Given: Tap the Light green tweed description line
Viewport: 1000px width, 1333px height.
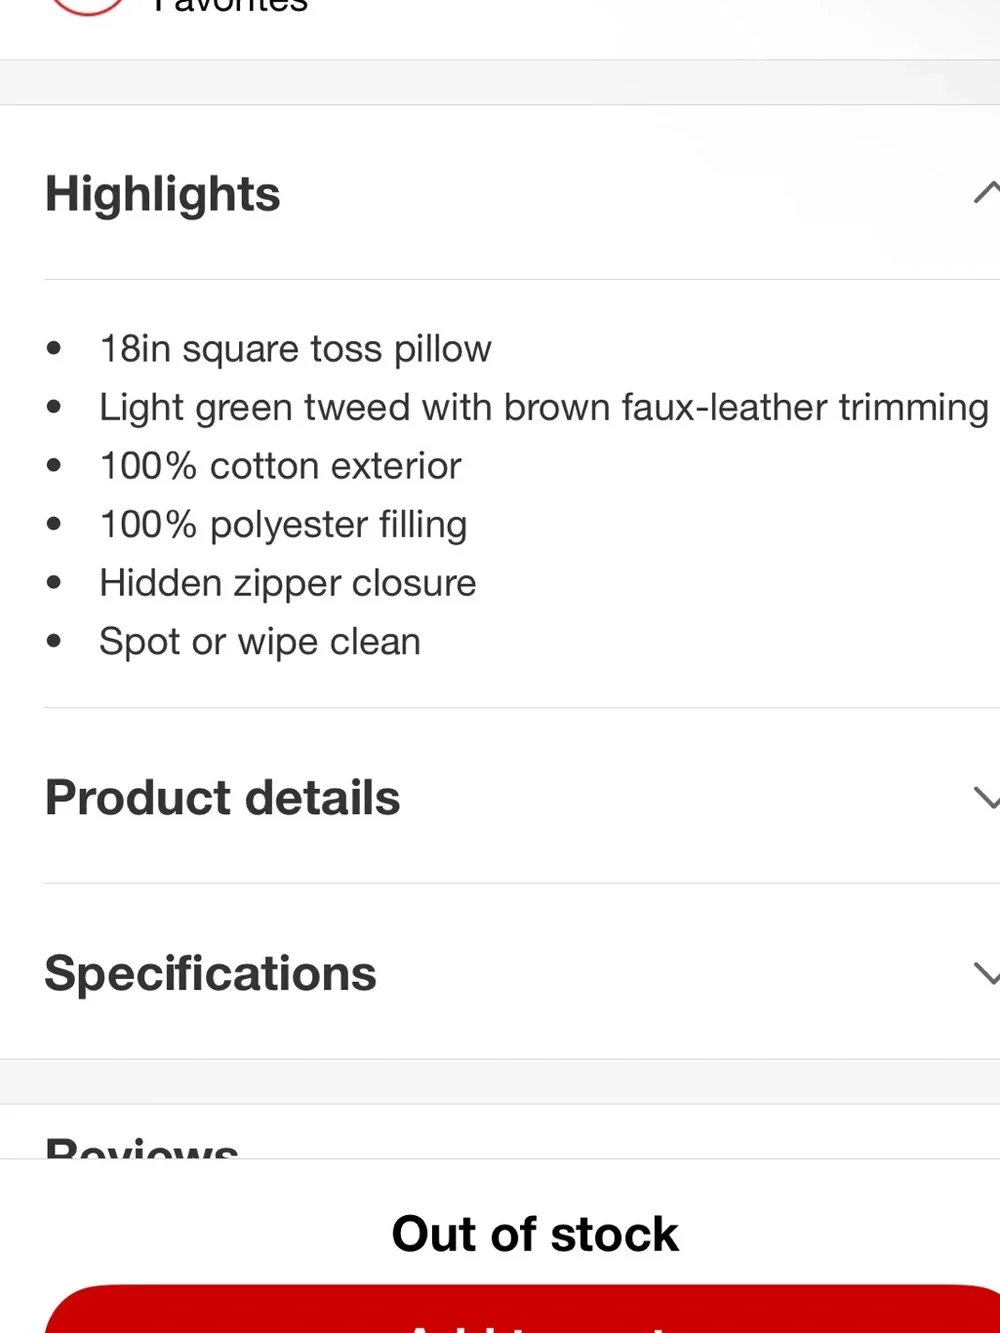Looking at the screenshot, I should tap(544, 408).
